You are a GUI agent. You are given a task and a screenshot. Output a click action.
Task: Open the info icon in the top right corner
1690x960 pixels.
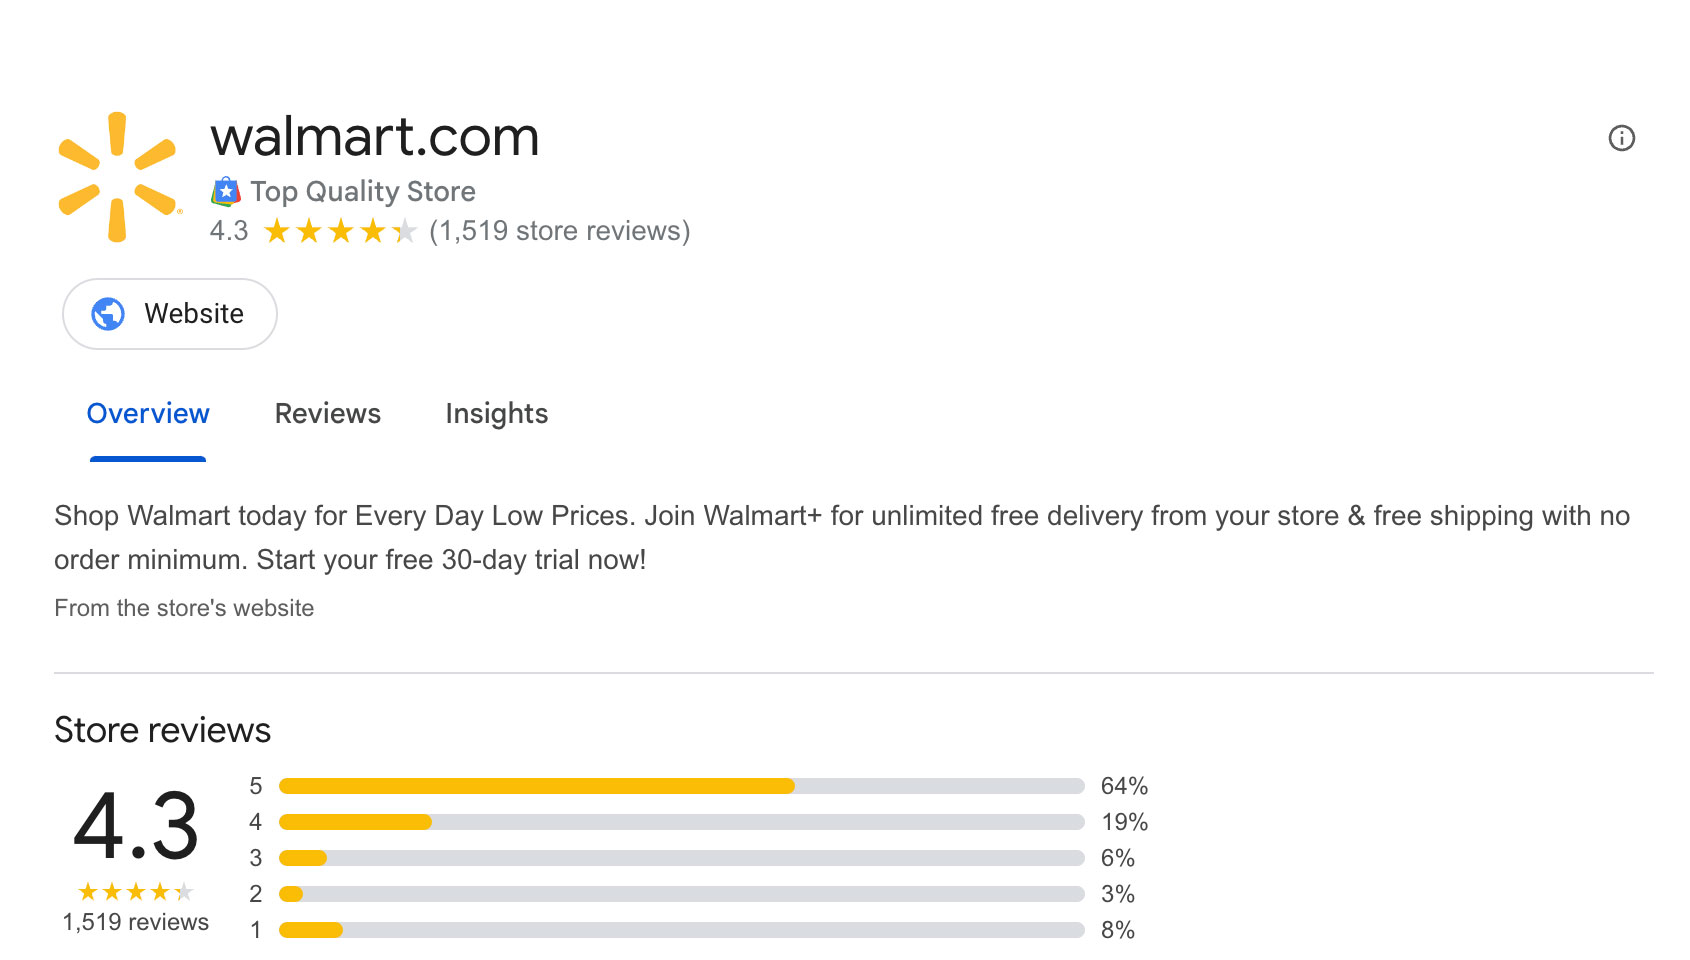point(1622,139)
